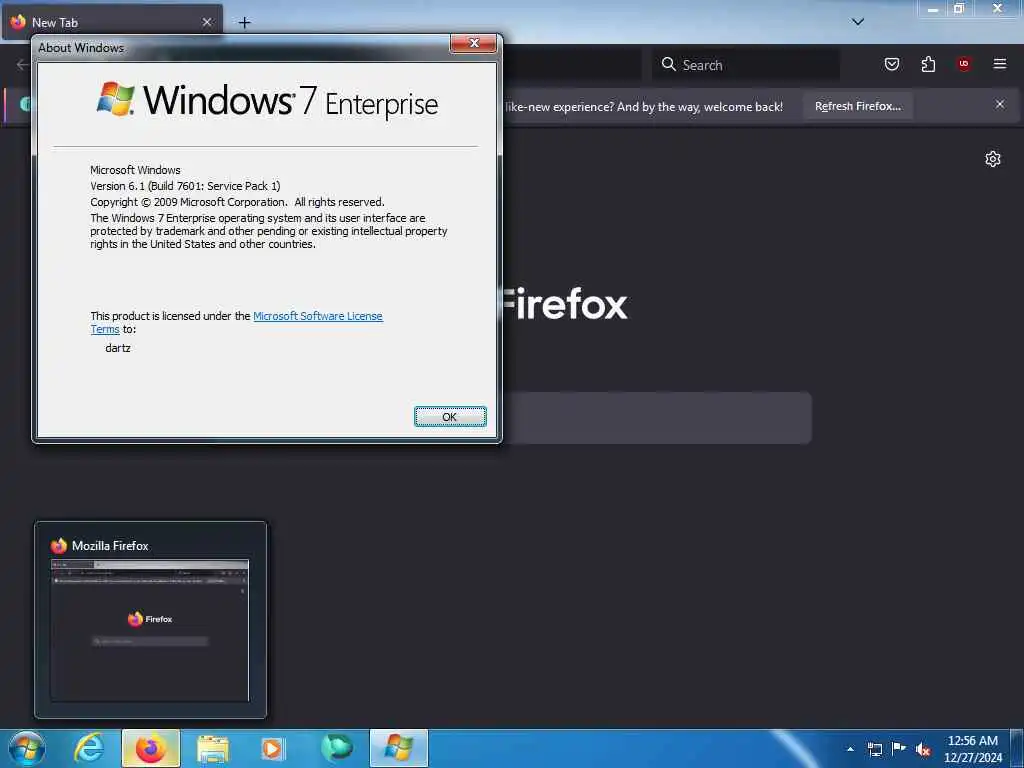Open a new Firefox tab with plus icon
Screen dimensions: 1024x768
244,22
